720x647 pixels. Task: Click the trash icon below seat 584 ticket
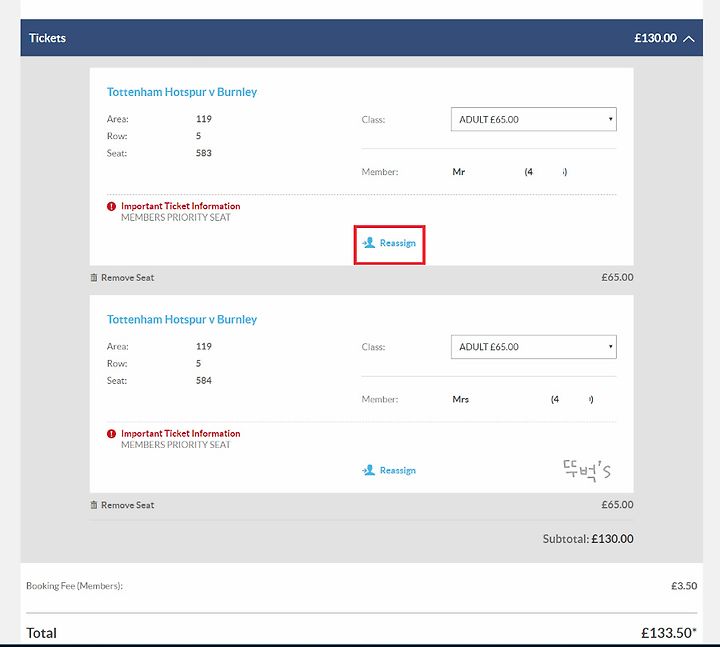[94, 505]
